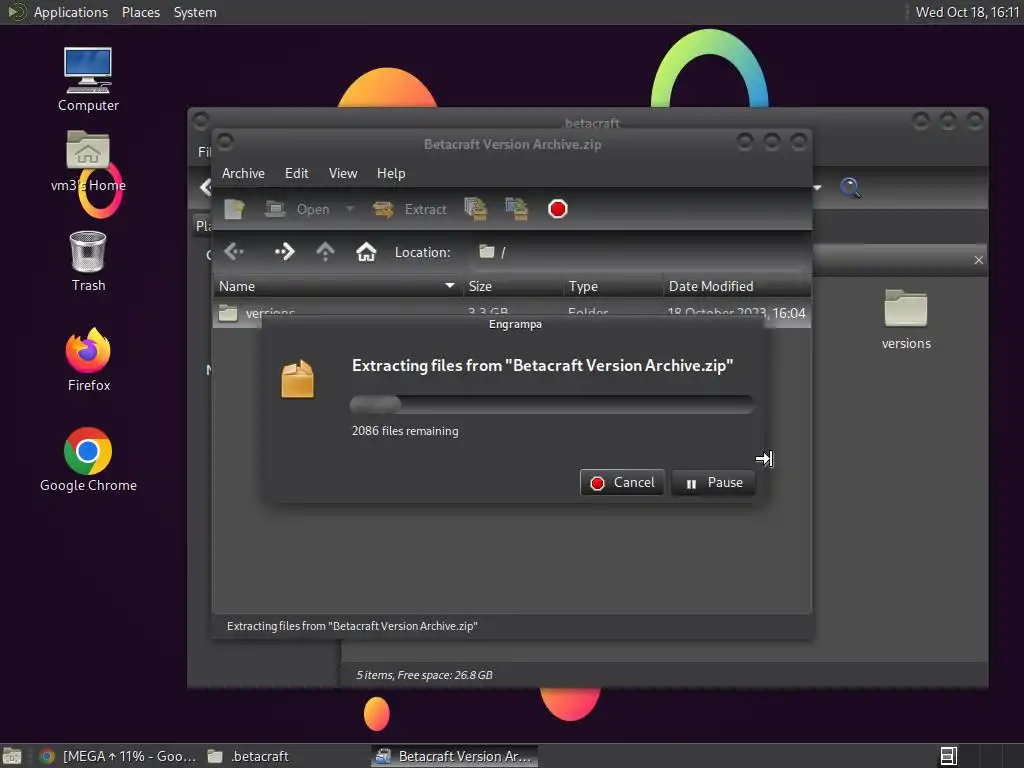Image resolution: width=1024 pixels, height=768 pixels.
Task: Launch Google Chrome from the desktop
Action: (x=88, y=460)
